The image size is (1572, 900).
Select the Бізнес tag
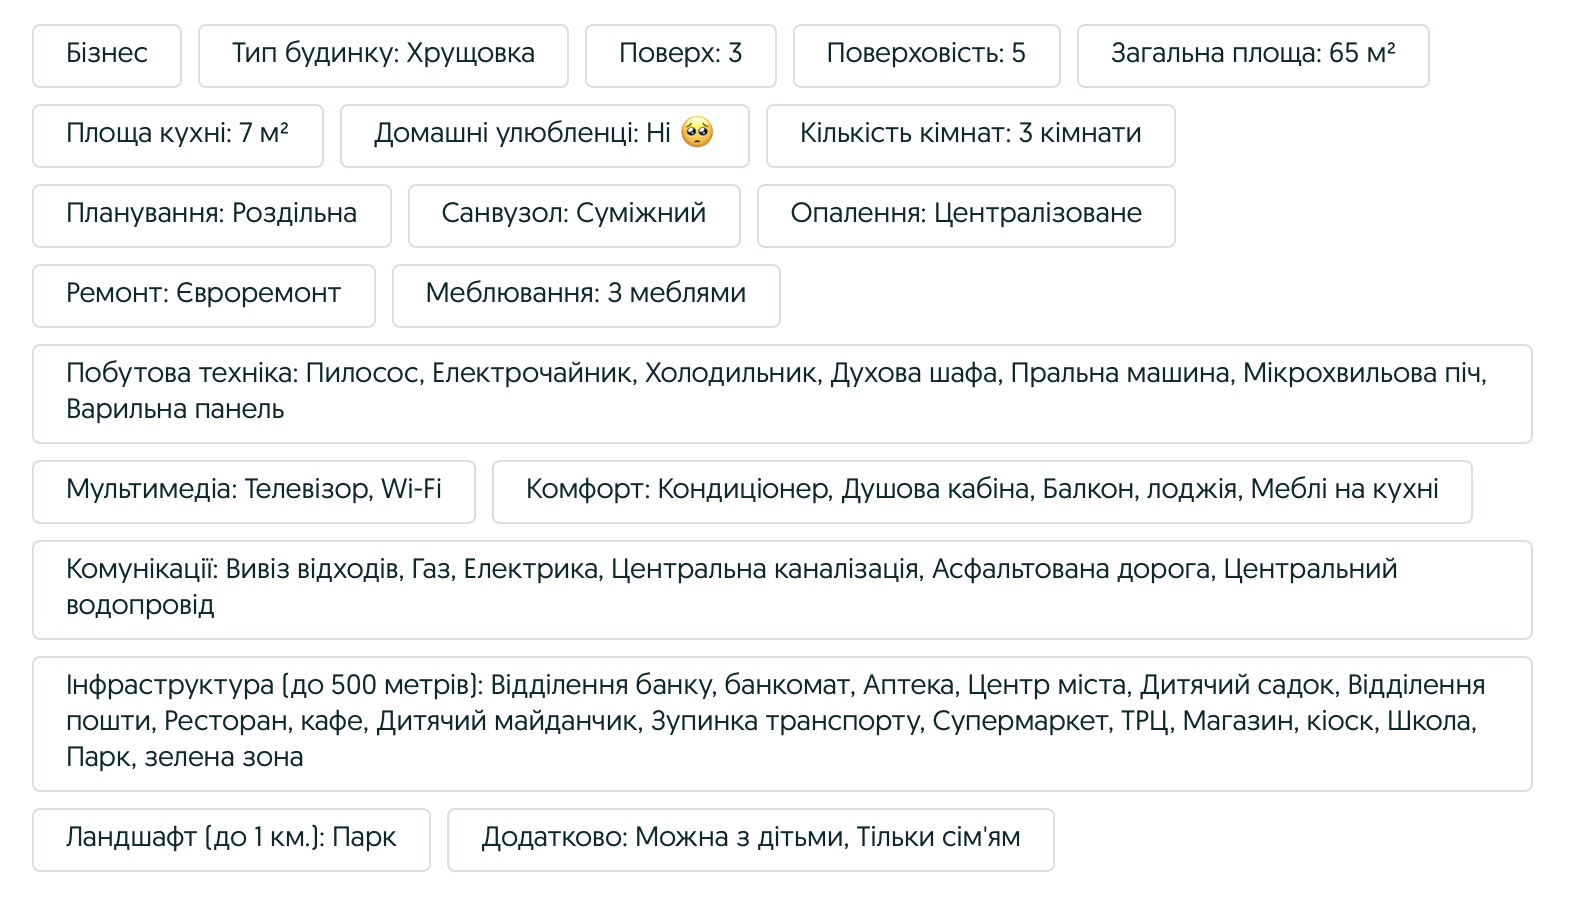point(107,56)
